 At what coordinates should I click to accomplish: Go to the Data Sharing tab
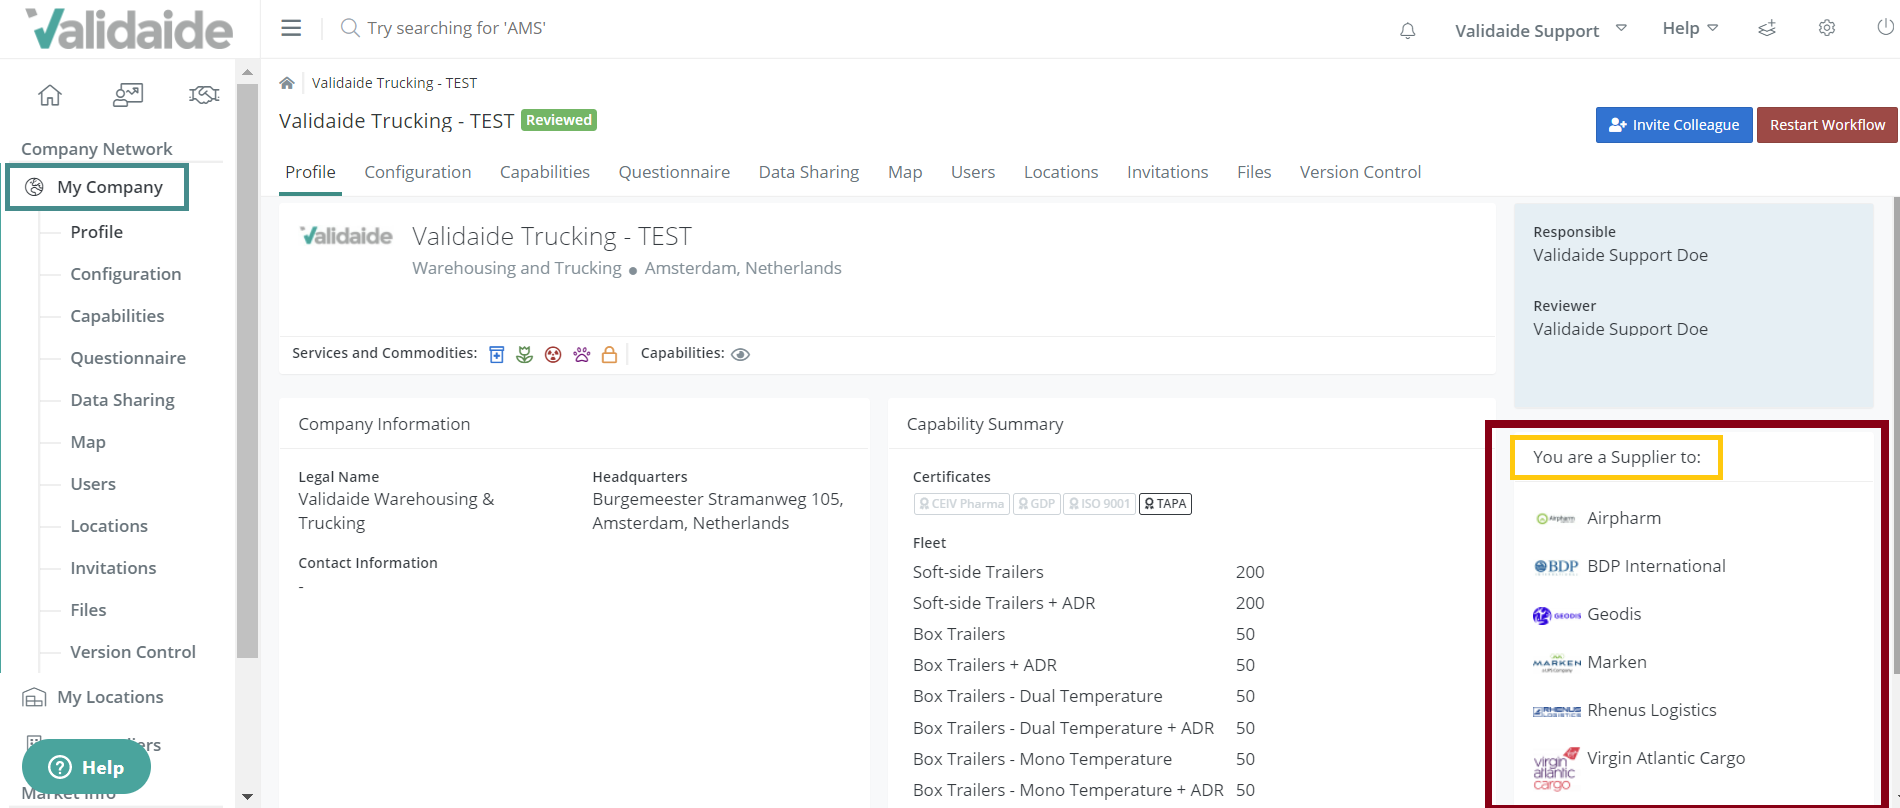pyautogui.click(x=809, y=172)
